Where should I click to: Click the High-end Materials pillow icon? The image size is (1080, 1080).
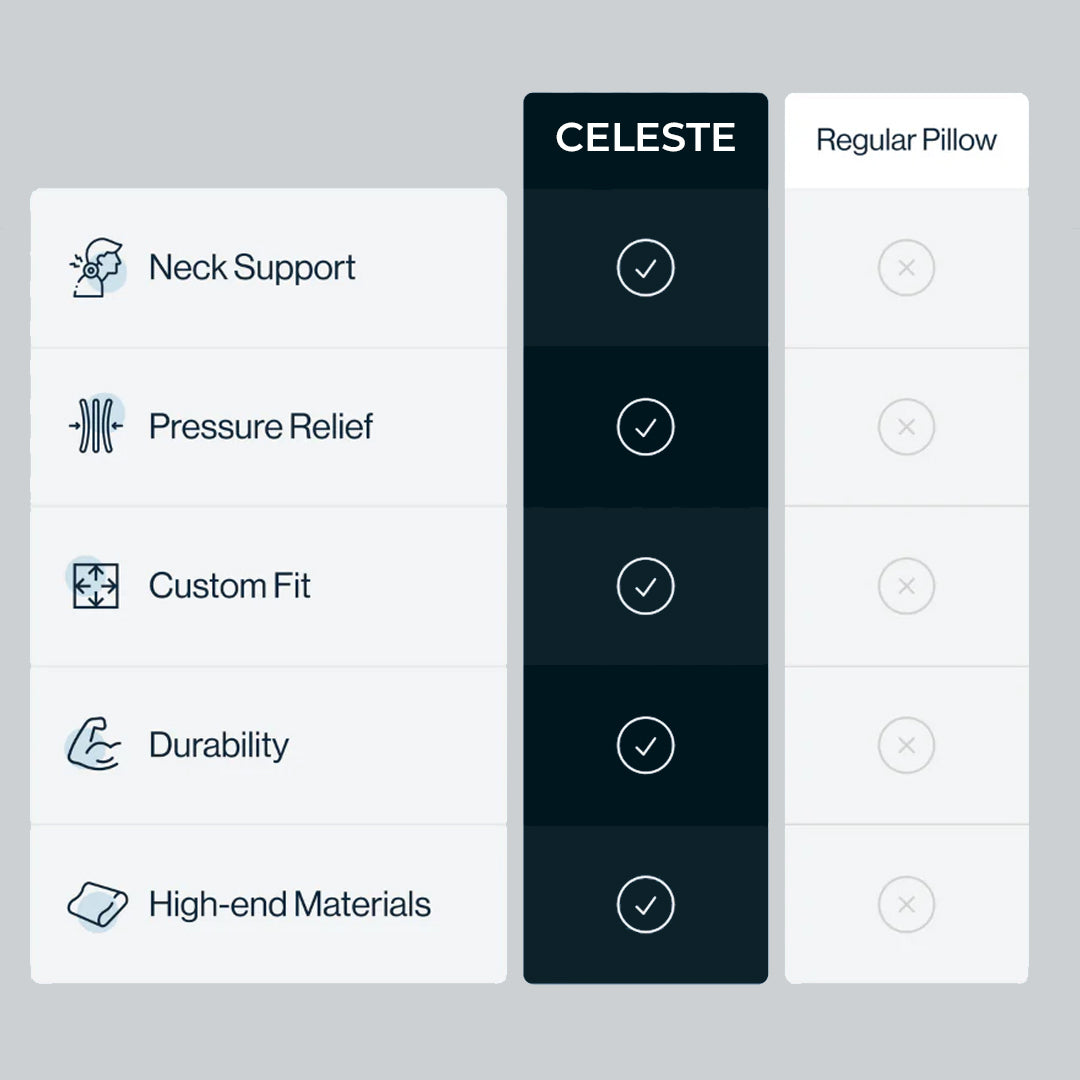(97, 904)
